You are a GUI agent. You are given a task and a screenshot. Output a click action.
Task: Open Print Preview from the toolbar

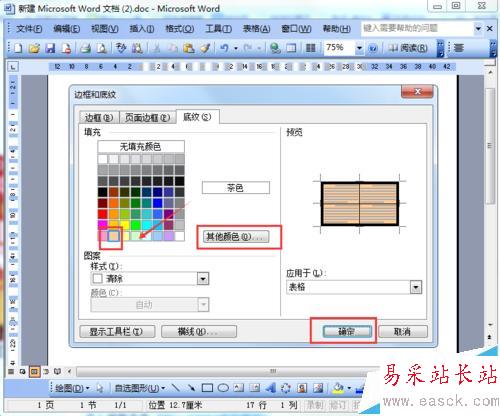tap(101, 48)
